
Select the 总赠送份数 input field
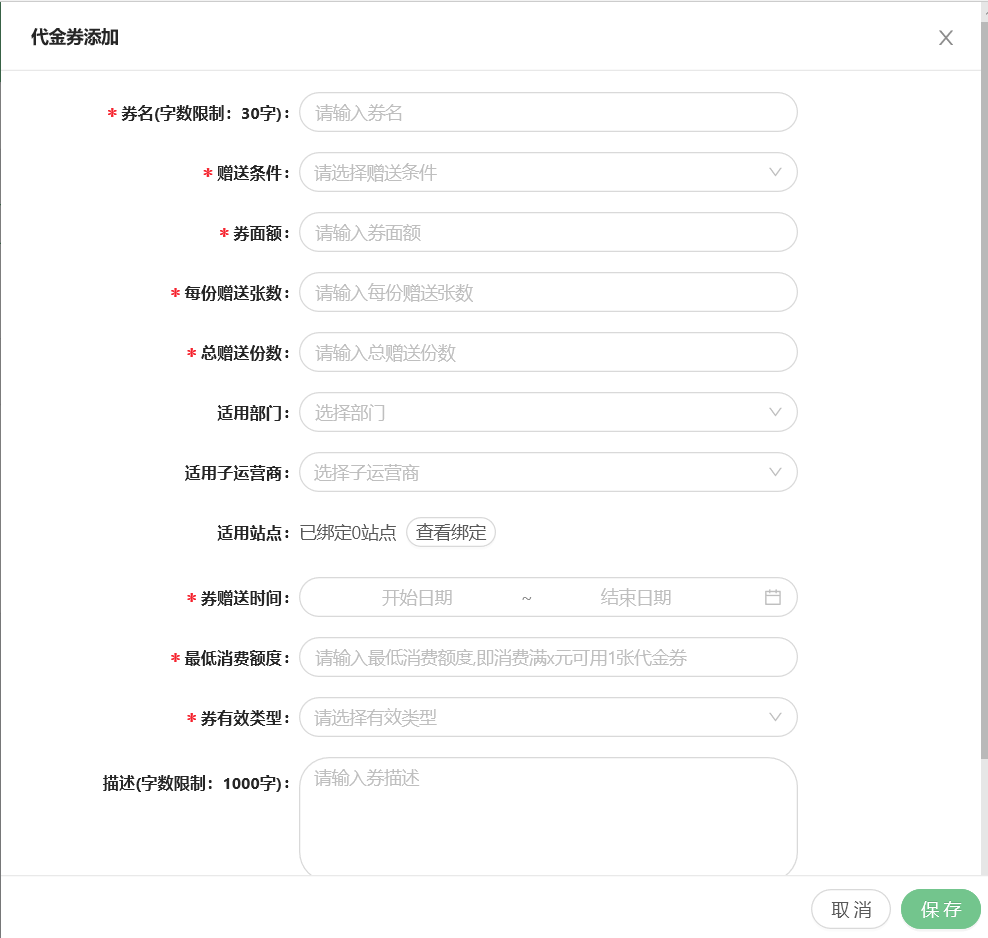[547, 352]
